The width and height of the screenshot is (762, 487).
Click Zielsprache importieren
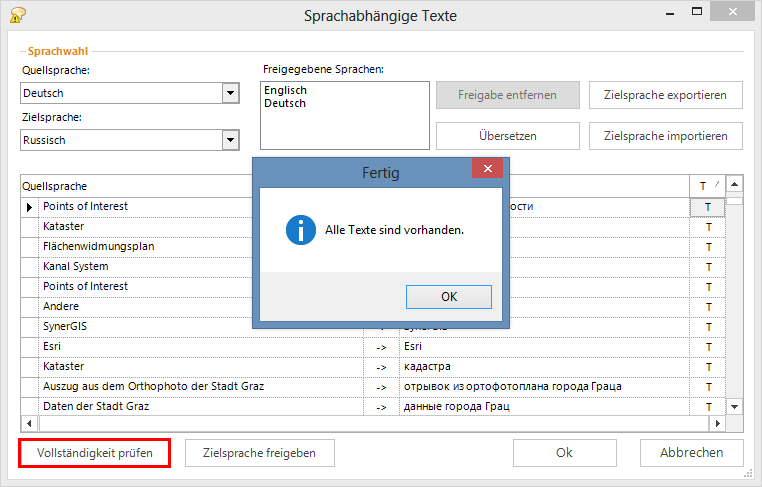pos(665,135)
